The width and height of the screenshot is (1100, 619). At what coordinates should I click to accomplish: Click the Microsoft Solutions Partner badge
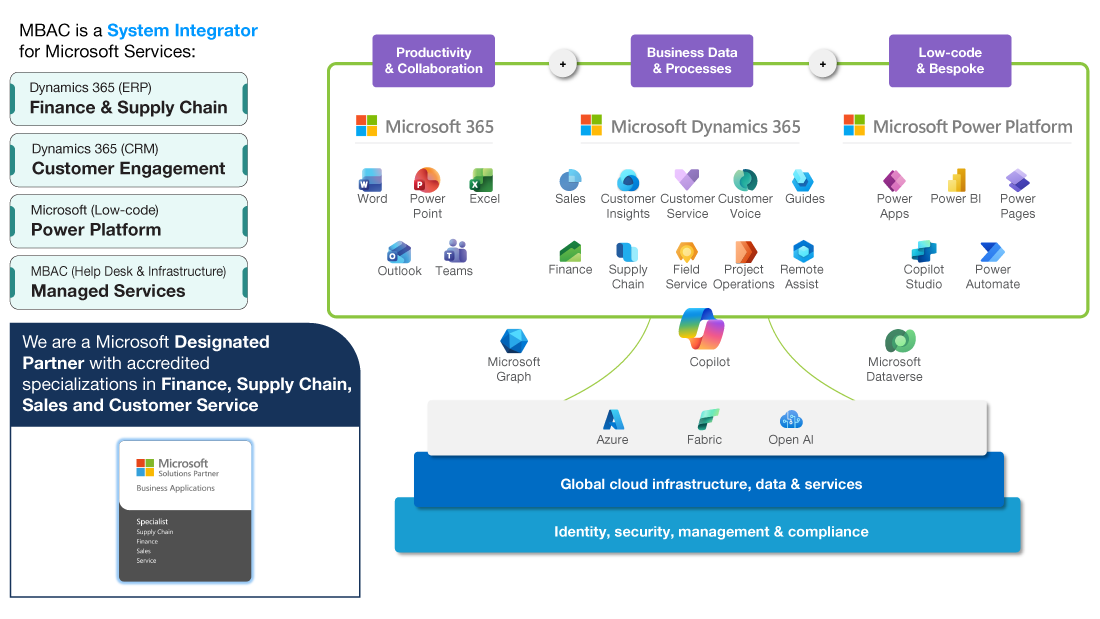coord(185,511)
